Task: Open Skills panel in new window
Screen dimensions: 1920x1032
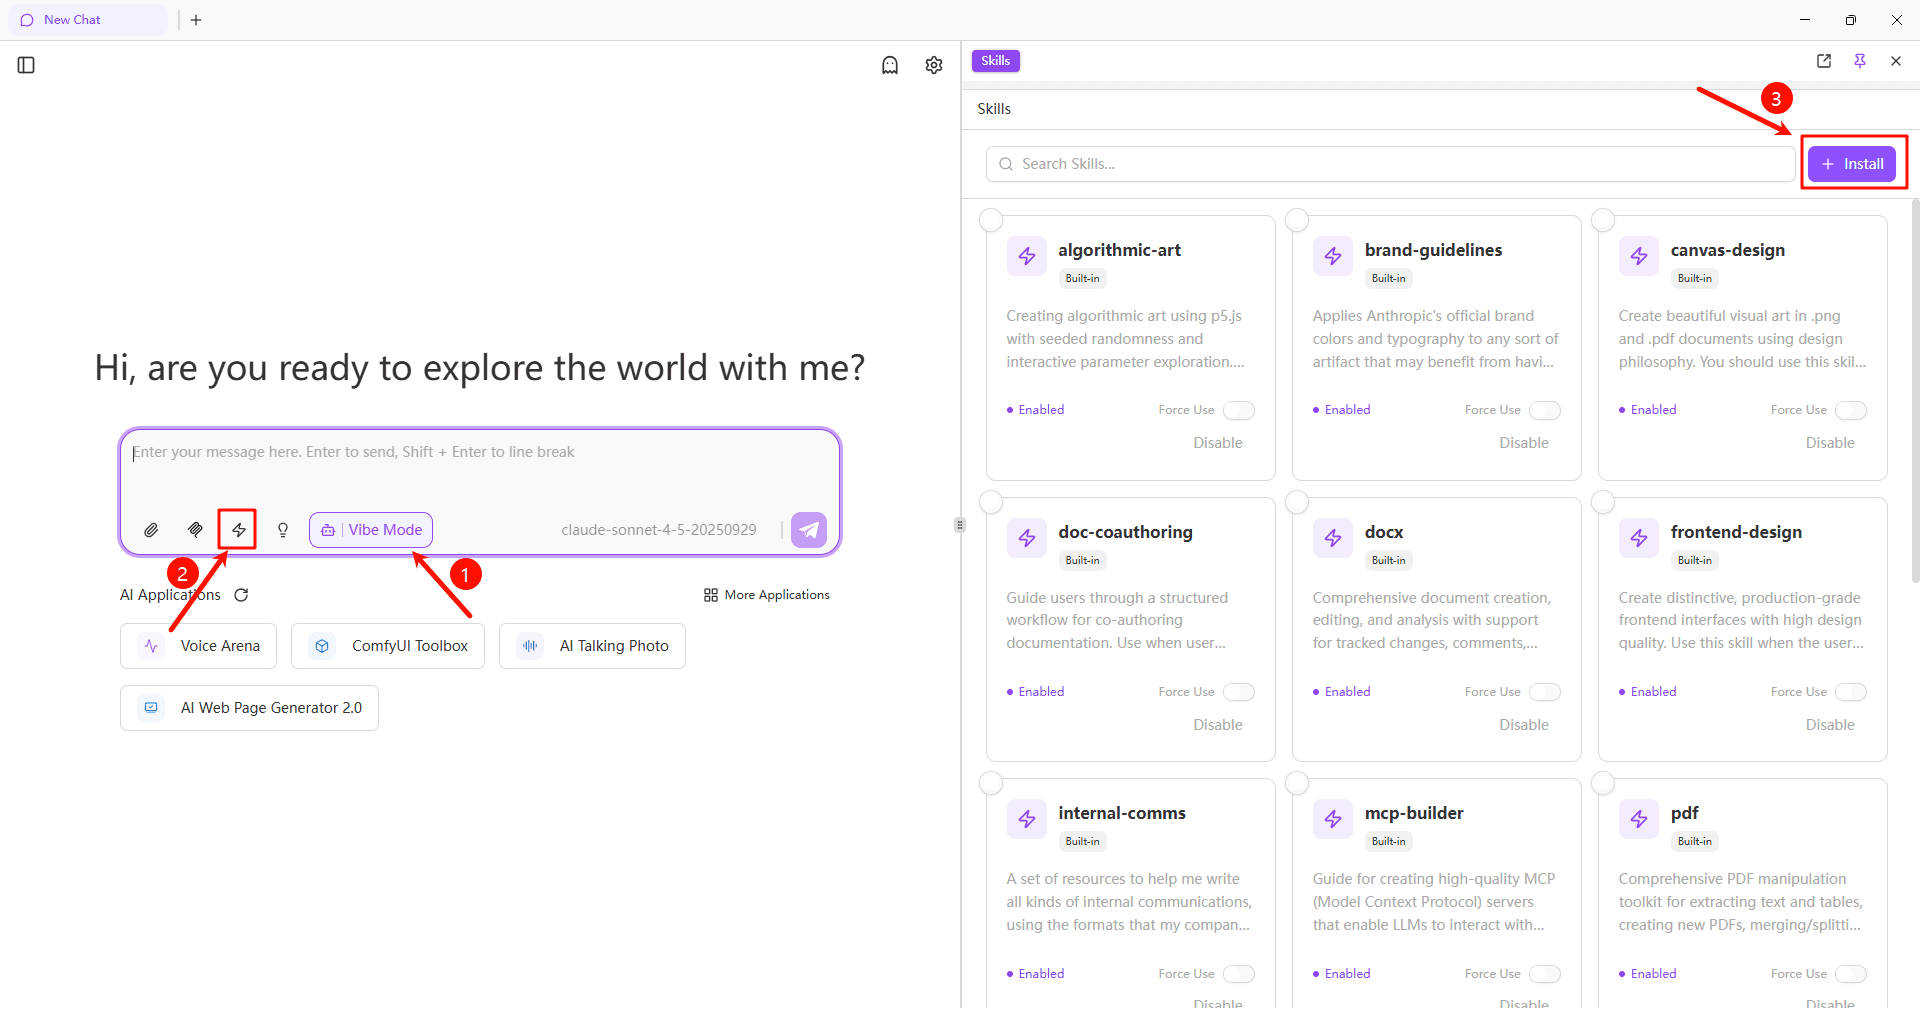Action: point(1823,61)
